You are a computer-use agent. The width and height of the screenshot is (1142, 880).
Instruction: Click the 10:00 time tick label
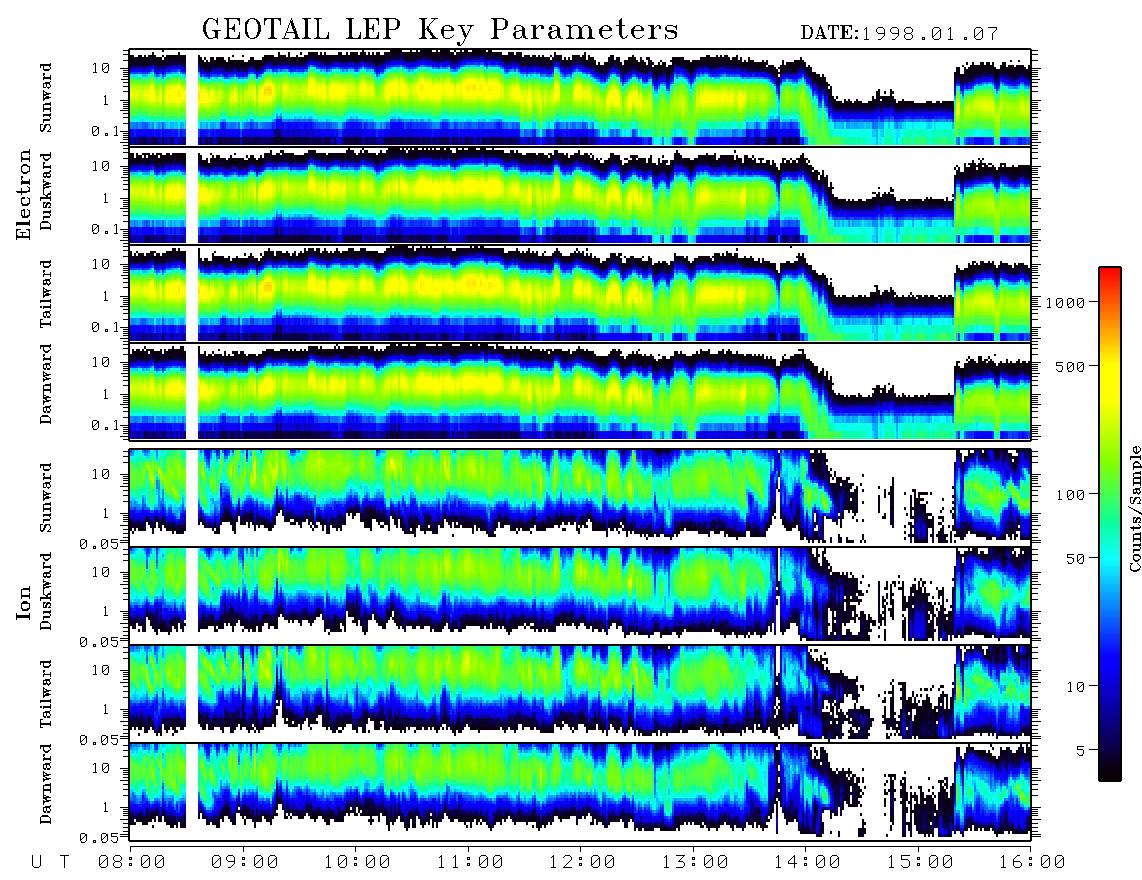click(358, 863)
